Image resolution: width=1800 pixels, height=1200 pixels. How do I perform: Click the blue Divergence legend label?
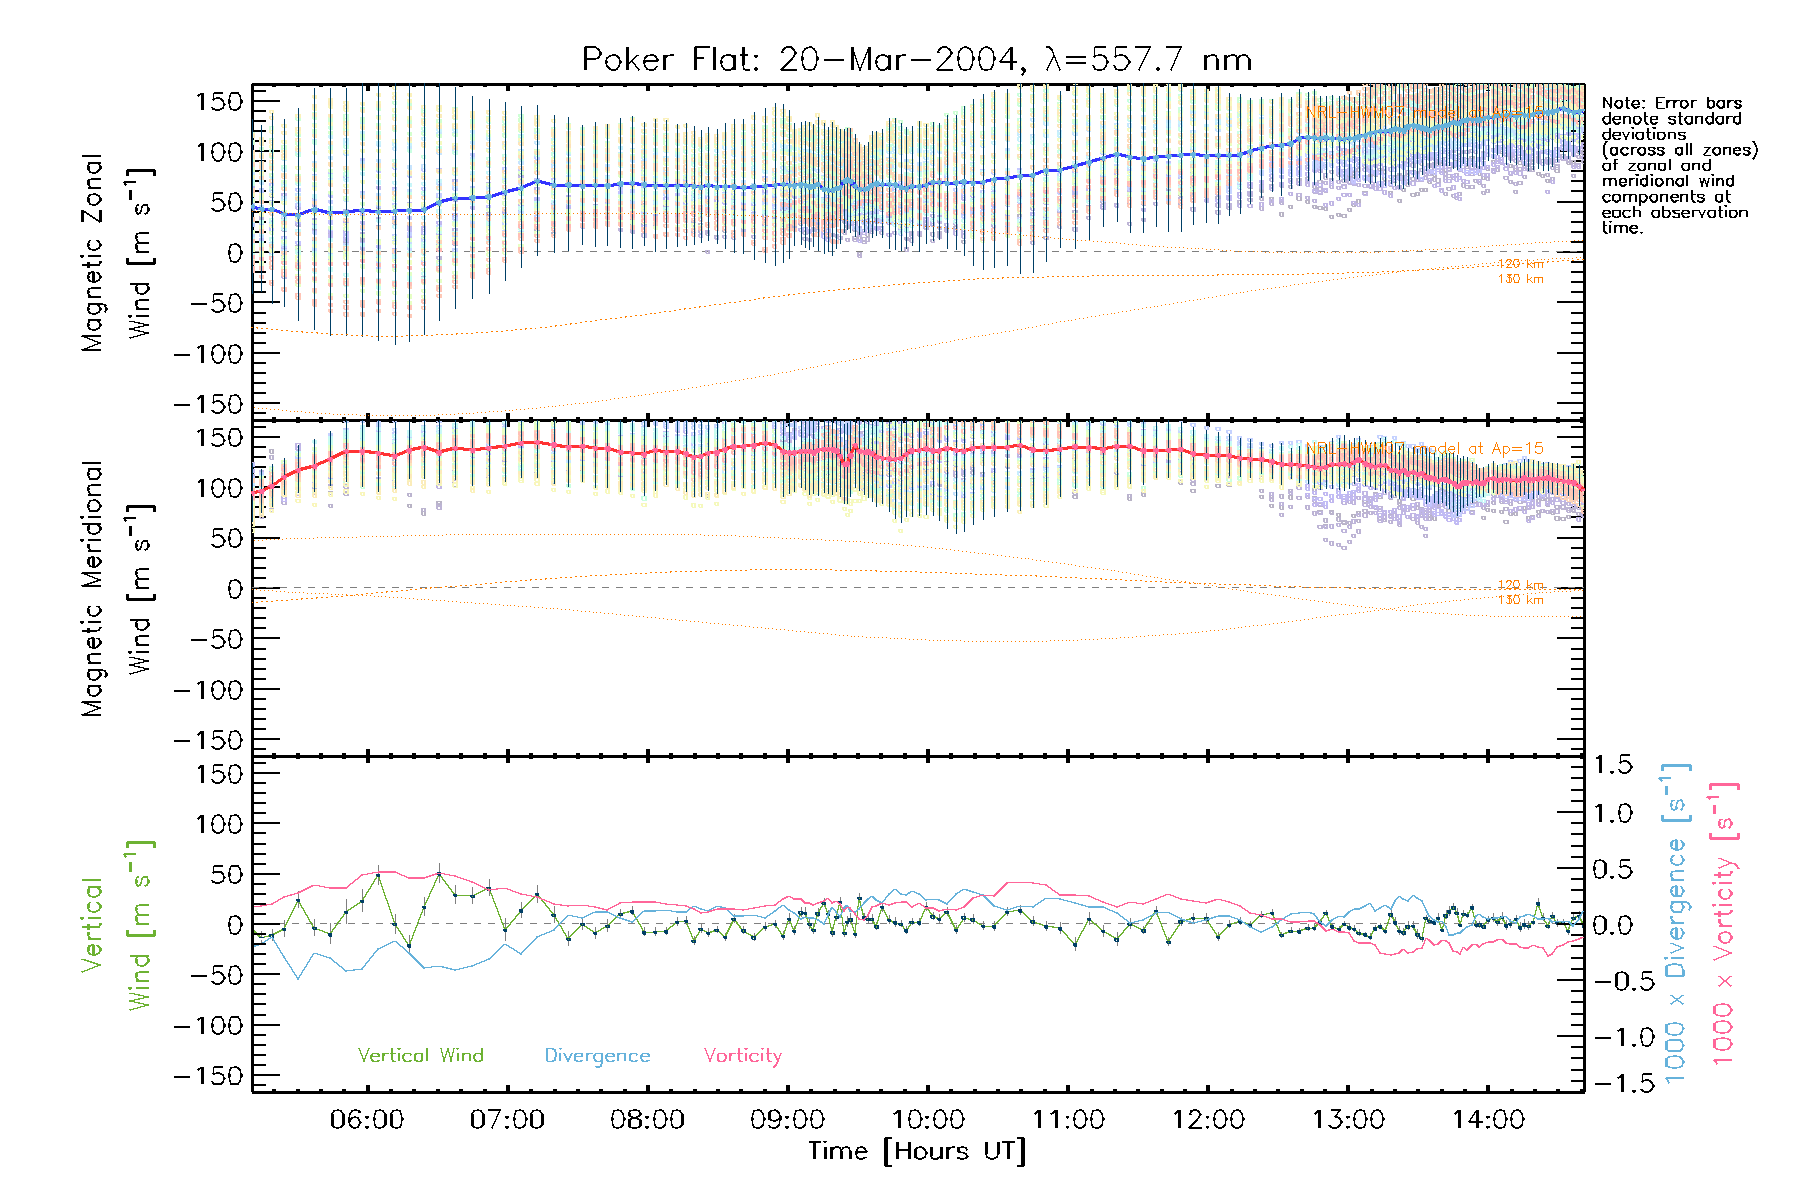[597, 1055]
